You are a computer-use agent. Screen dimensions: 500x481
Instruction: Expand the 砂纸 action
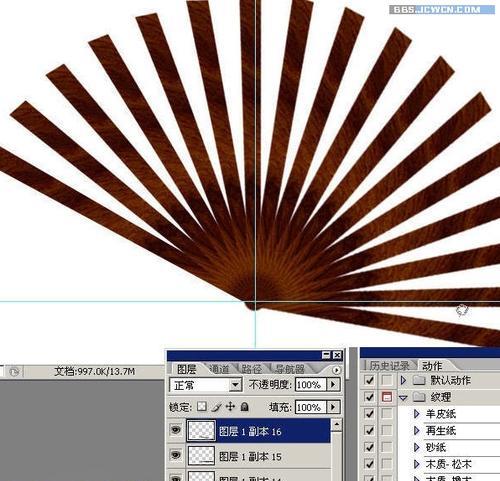416,447
